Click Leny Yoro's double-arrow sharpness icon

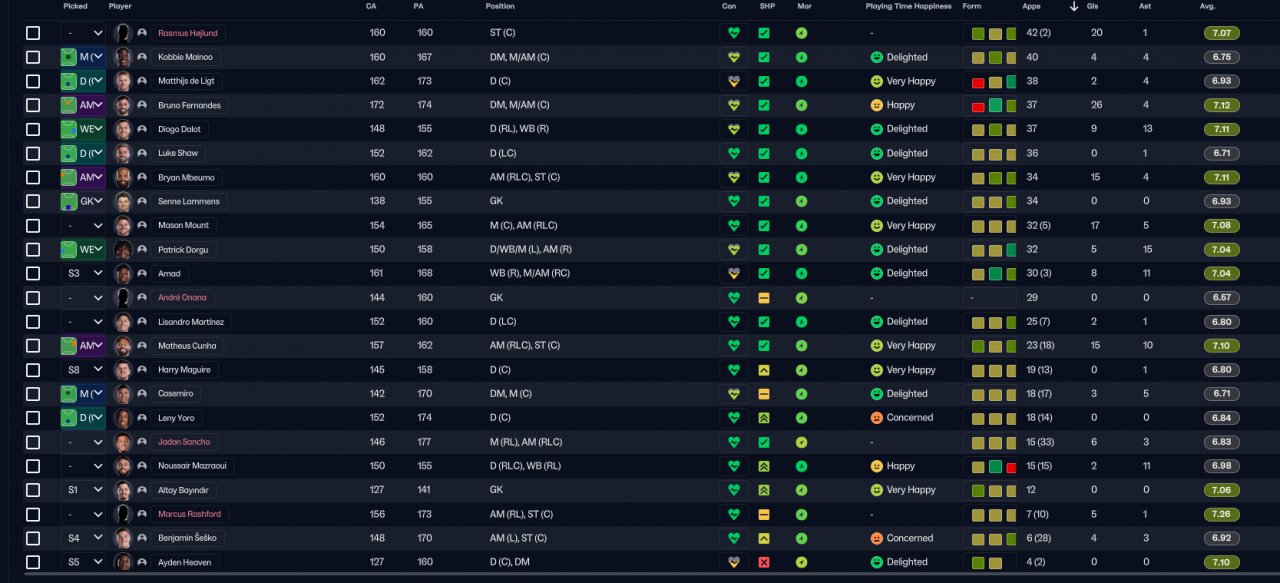click(764, 418)
